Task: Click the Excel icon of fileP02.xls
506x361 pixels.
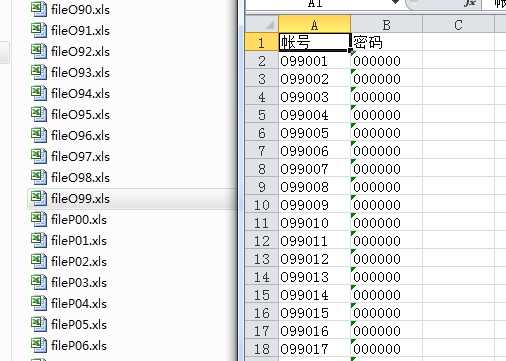Action: pyautogui.click(x=39, y=261)
